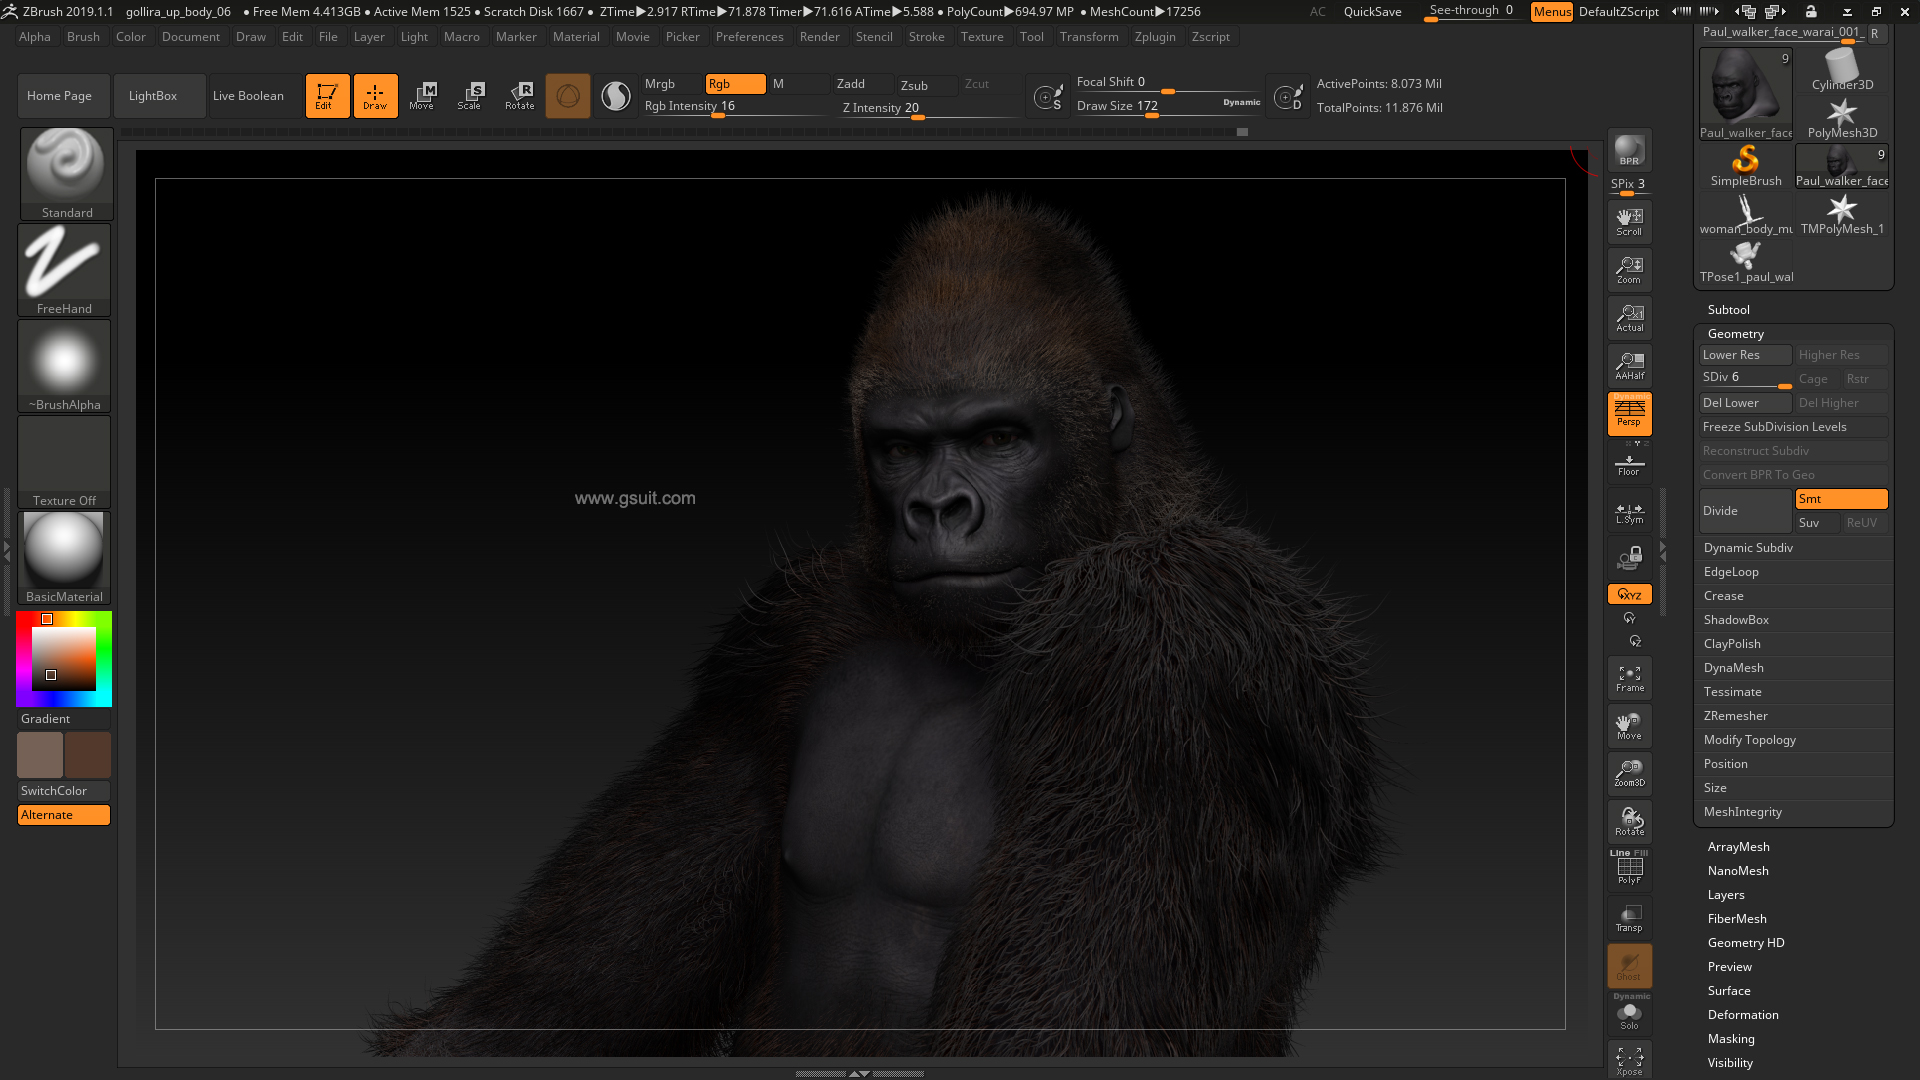
Task: Click the Frame icon
Action: pos(1629,678)
